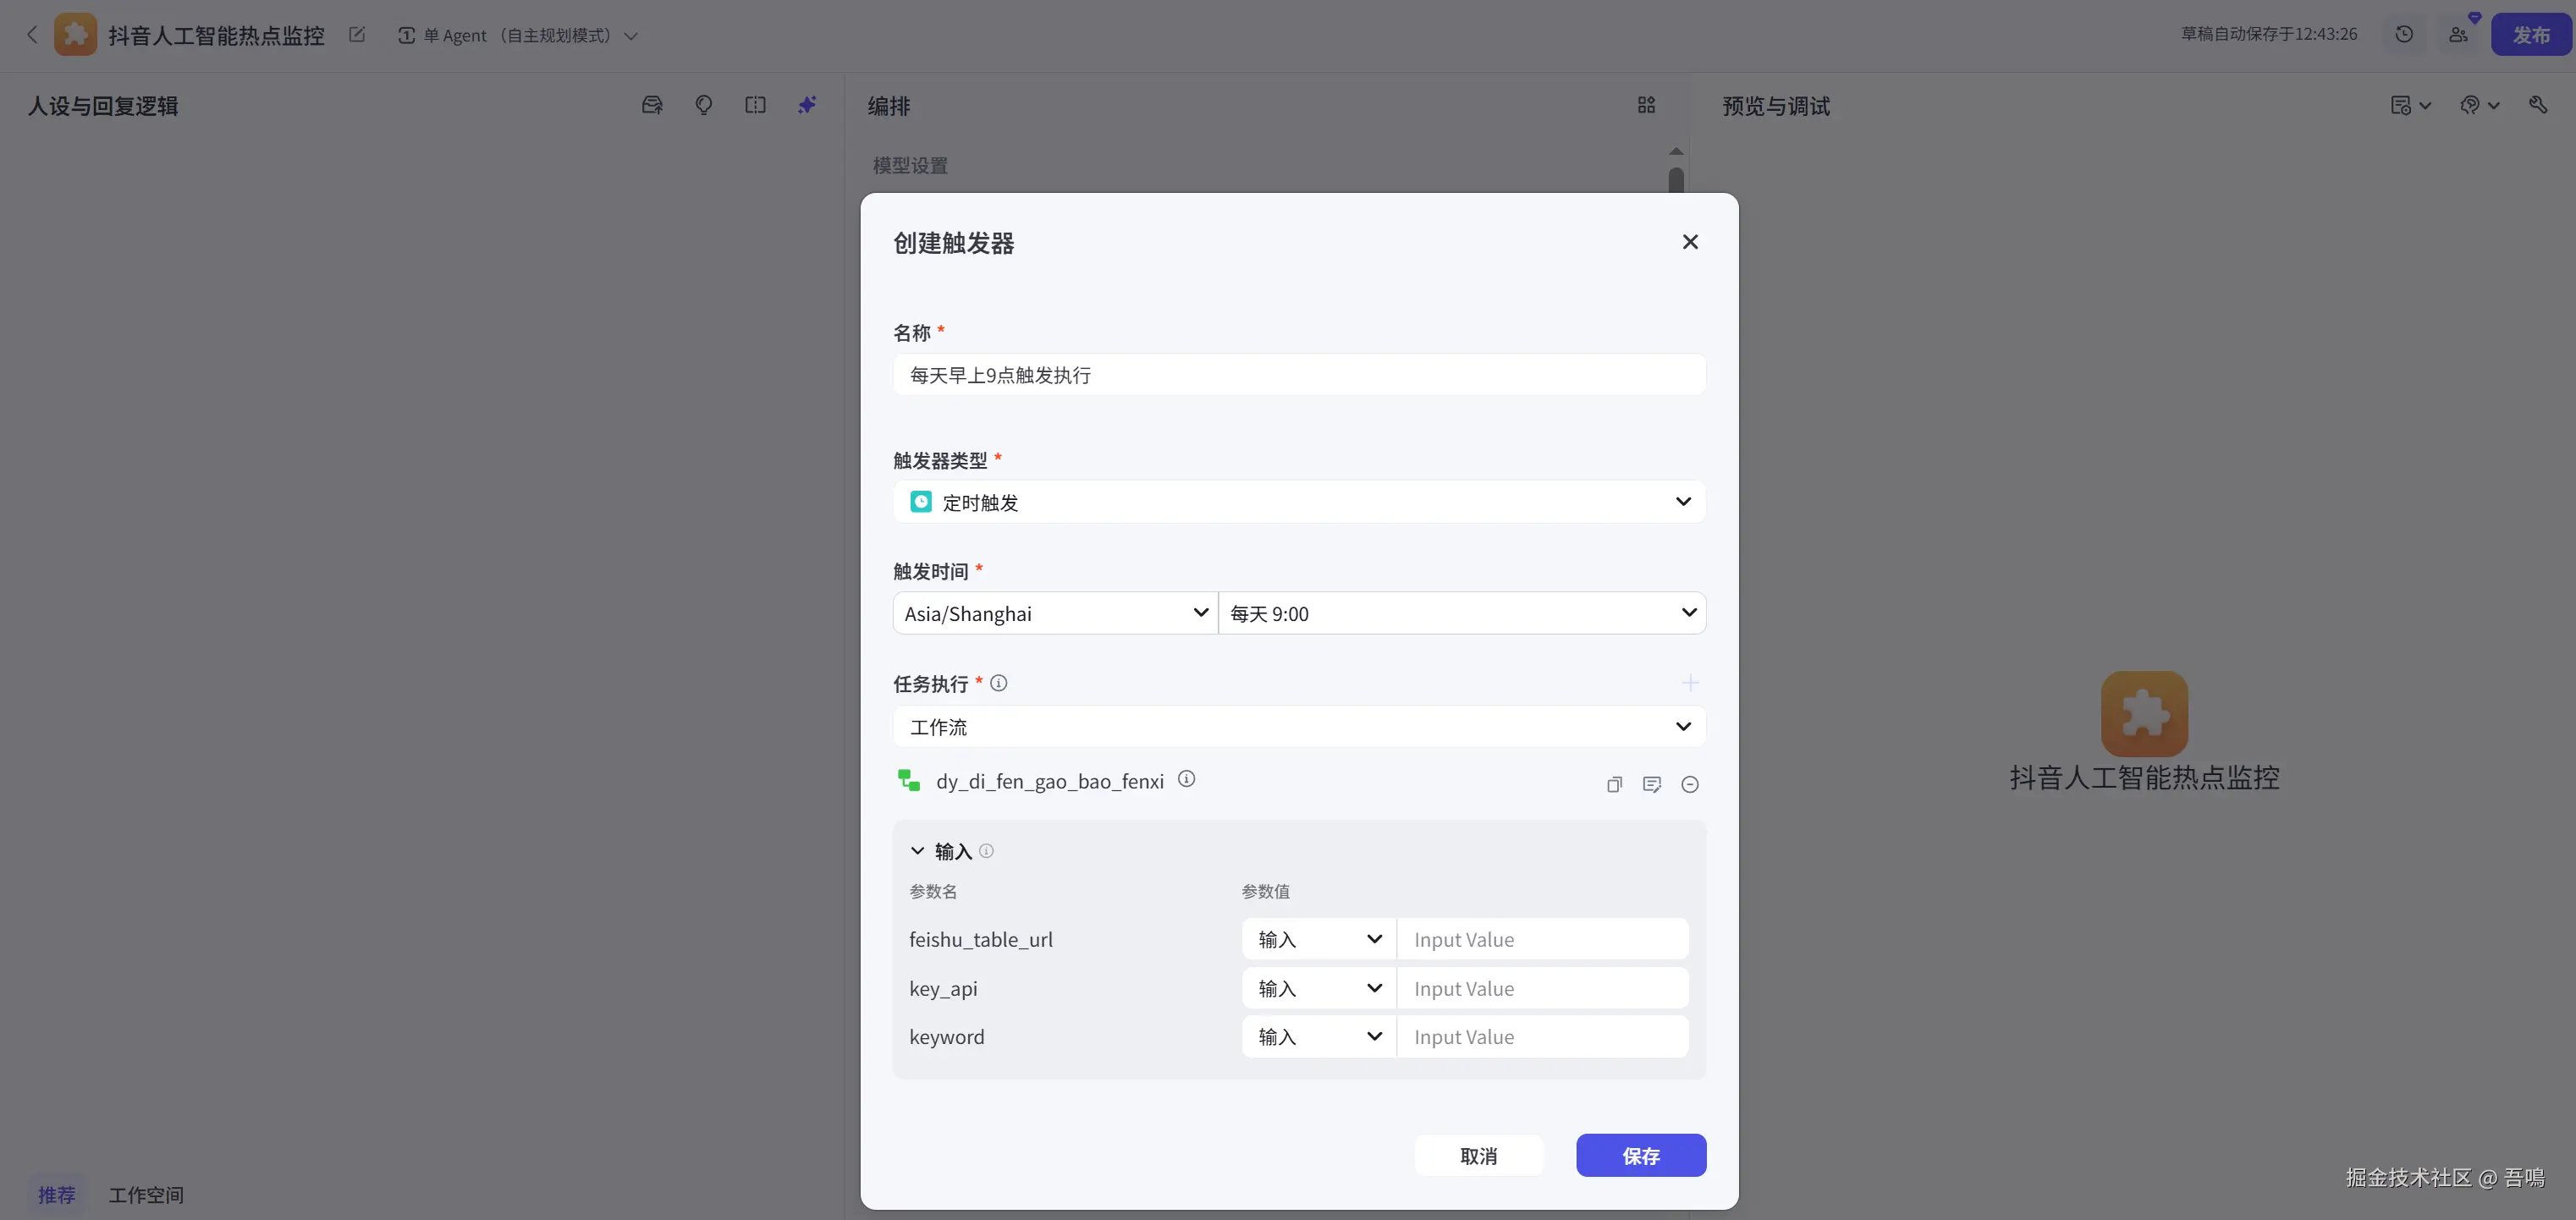Switch to the 推荐 tab
The image size is (2576, 1220).
point(57,1195)
